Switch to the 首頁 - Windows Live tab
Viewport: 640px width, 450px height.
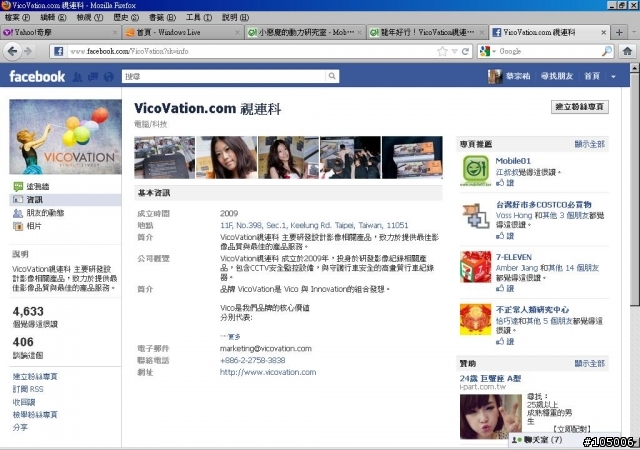coord(183,32)
